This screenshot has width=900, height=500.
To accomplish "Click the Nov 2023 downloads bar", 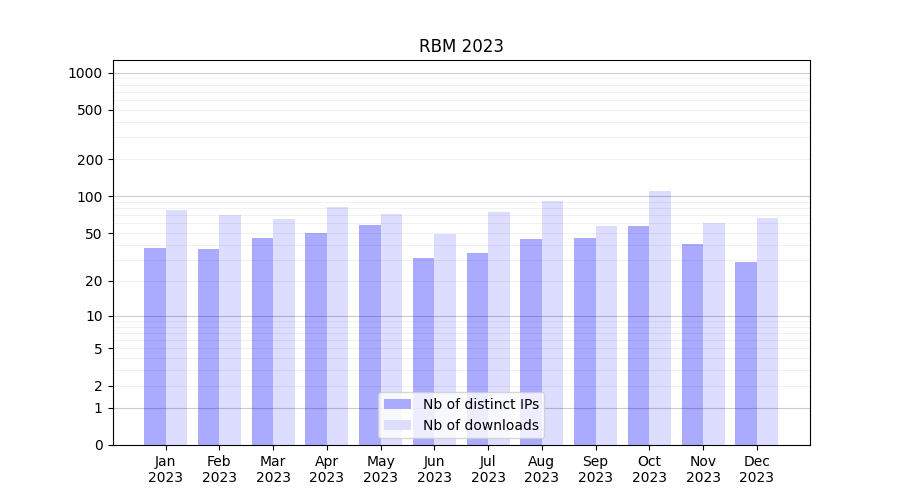I will (714, 333).
